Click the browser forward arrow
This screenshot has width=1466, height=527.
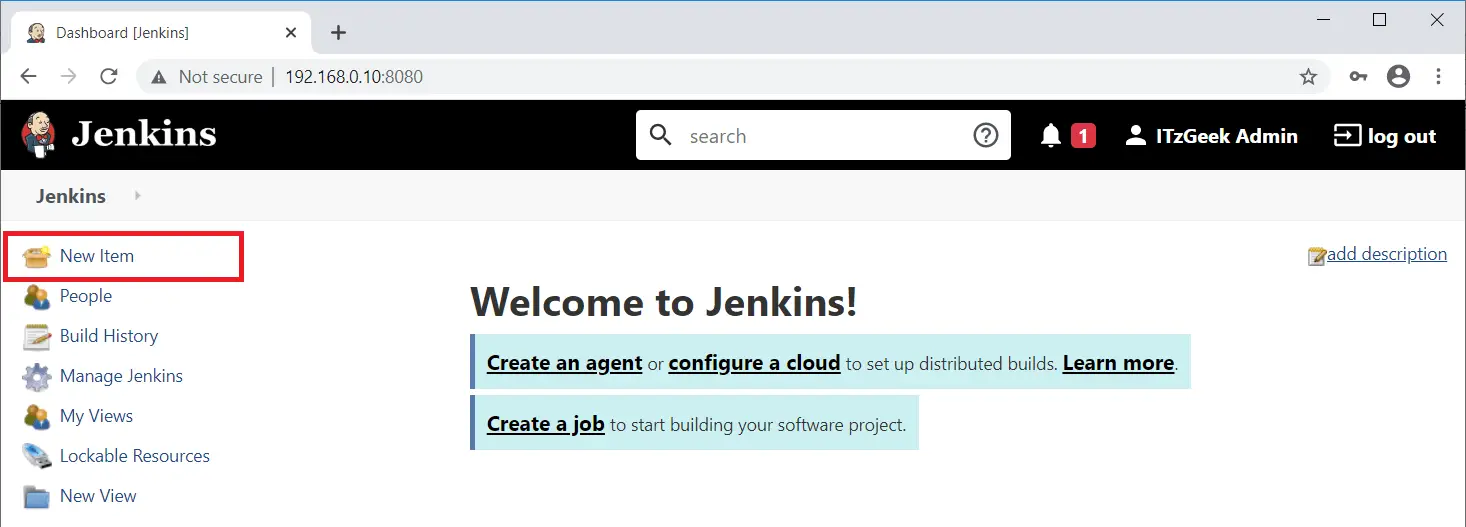coord(68,77)
